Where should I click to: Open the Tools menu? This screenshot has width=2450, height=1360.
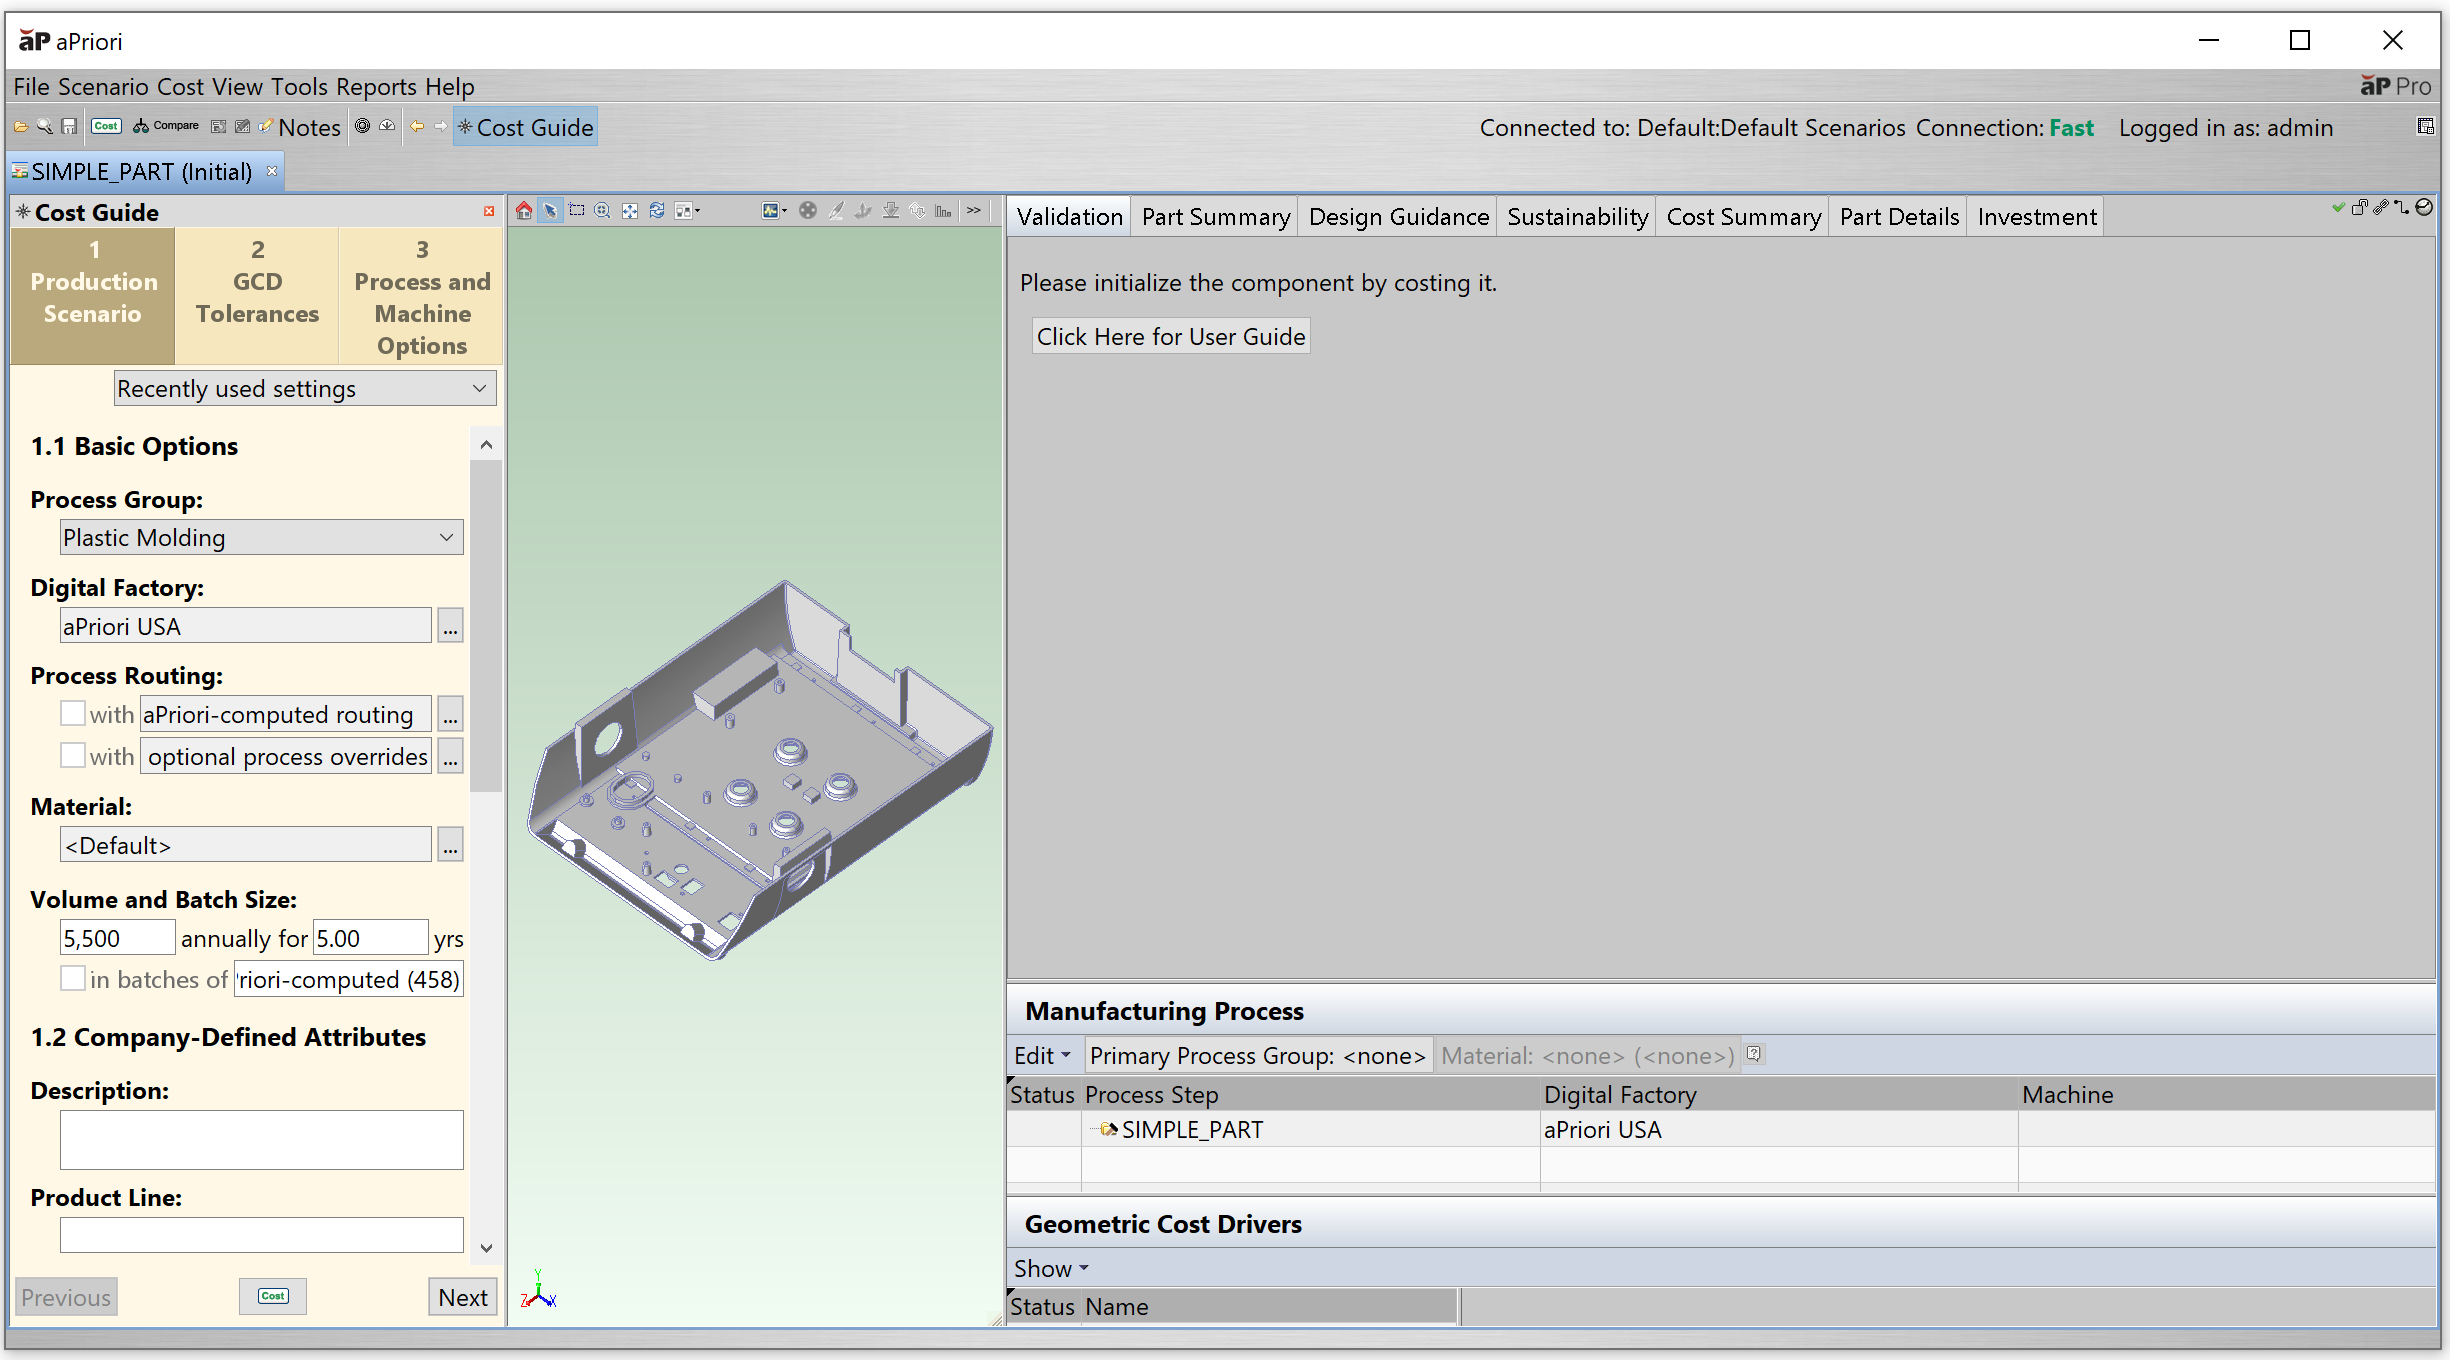pos(299,87)
